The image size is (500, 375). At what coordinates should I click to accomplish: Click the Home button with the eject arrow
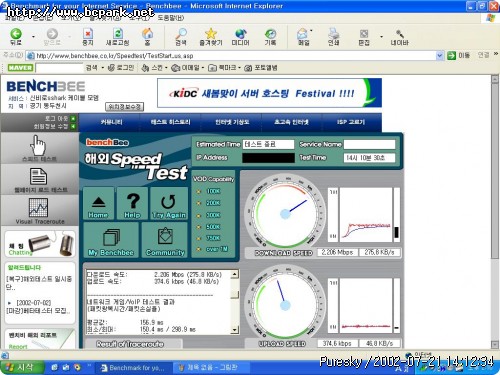(98, 203)
